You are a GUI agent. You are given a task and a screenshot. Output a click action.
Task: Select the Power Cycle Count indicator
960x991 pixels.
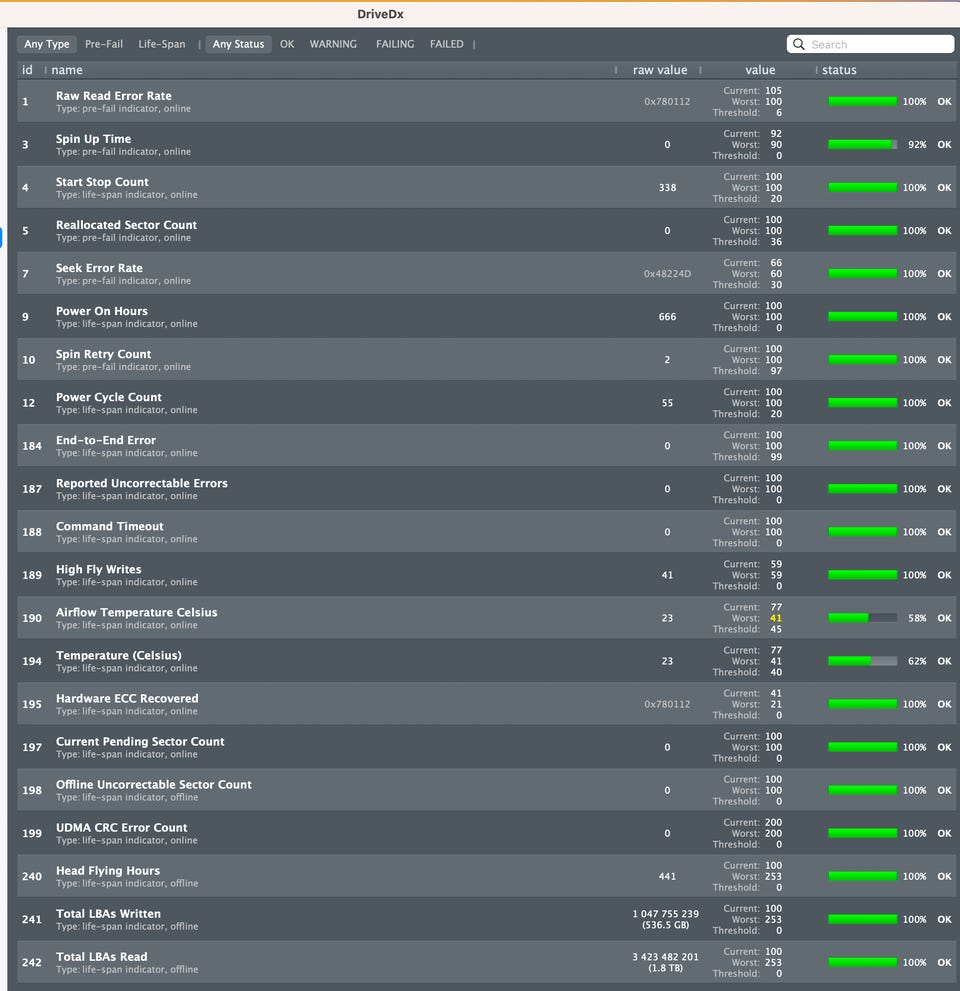click(486, 403)
